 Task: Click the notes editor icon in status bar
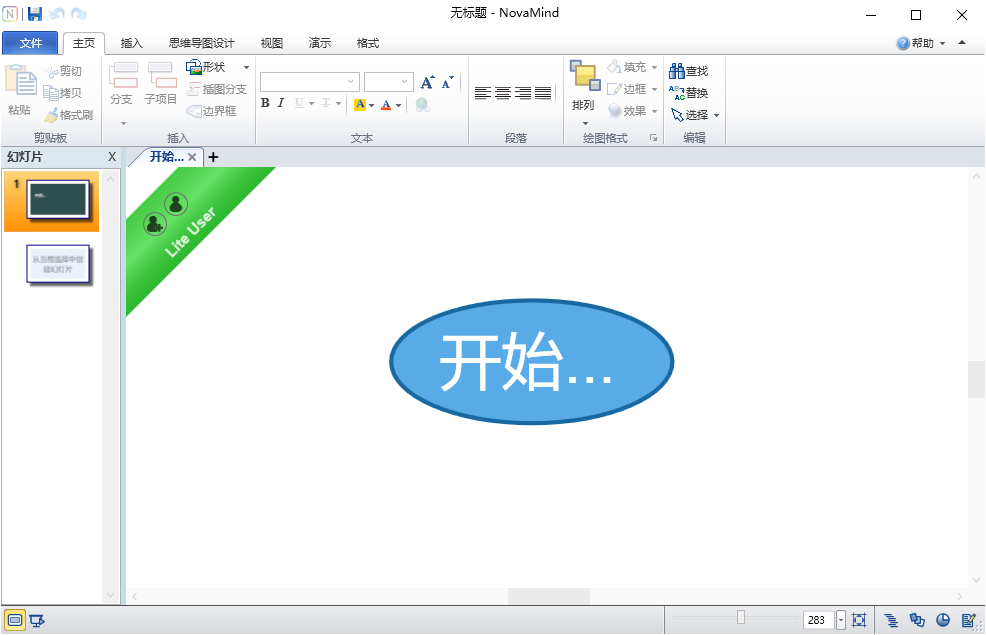pos(968,620)
